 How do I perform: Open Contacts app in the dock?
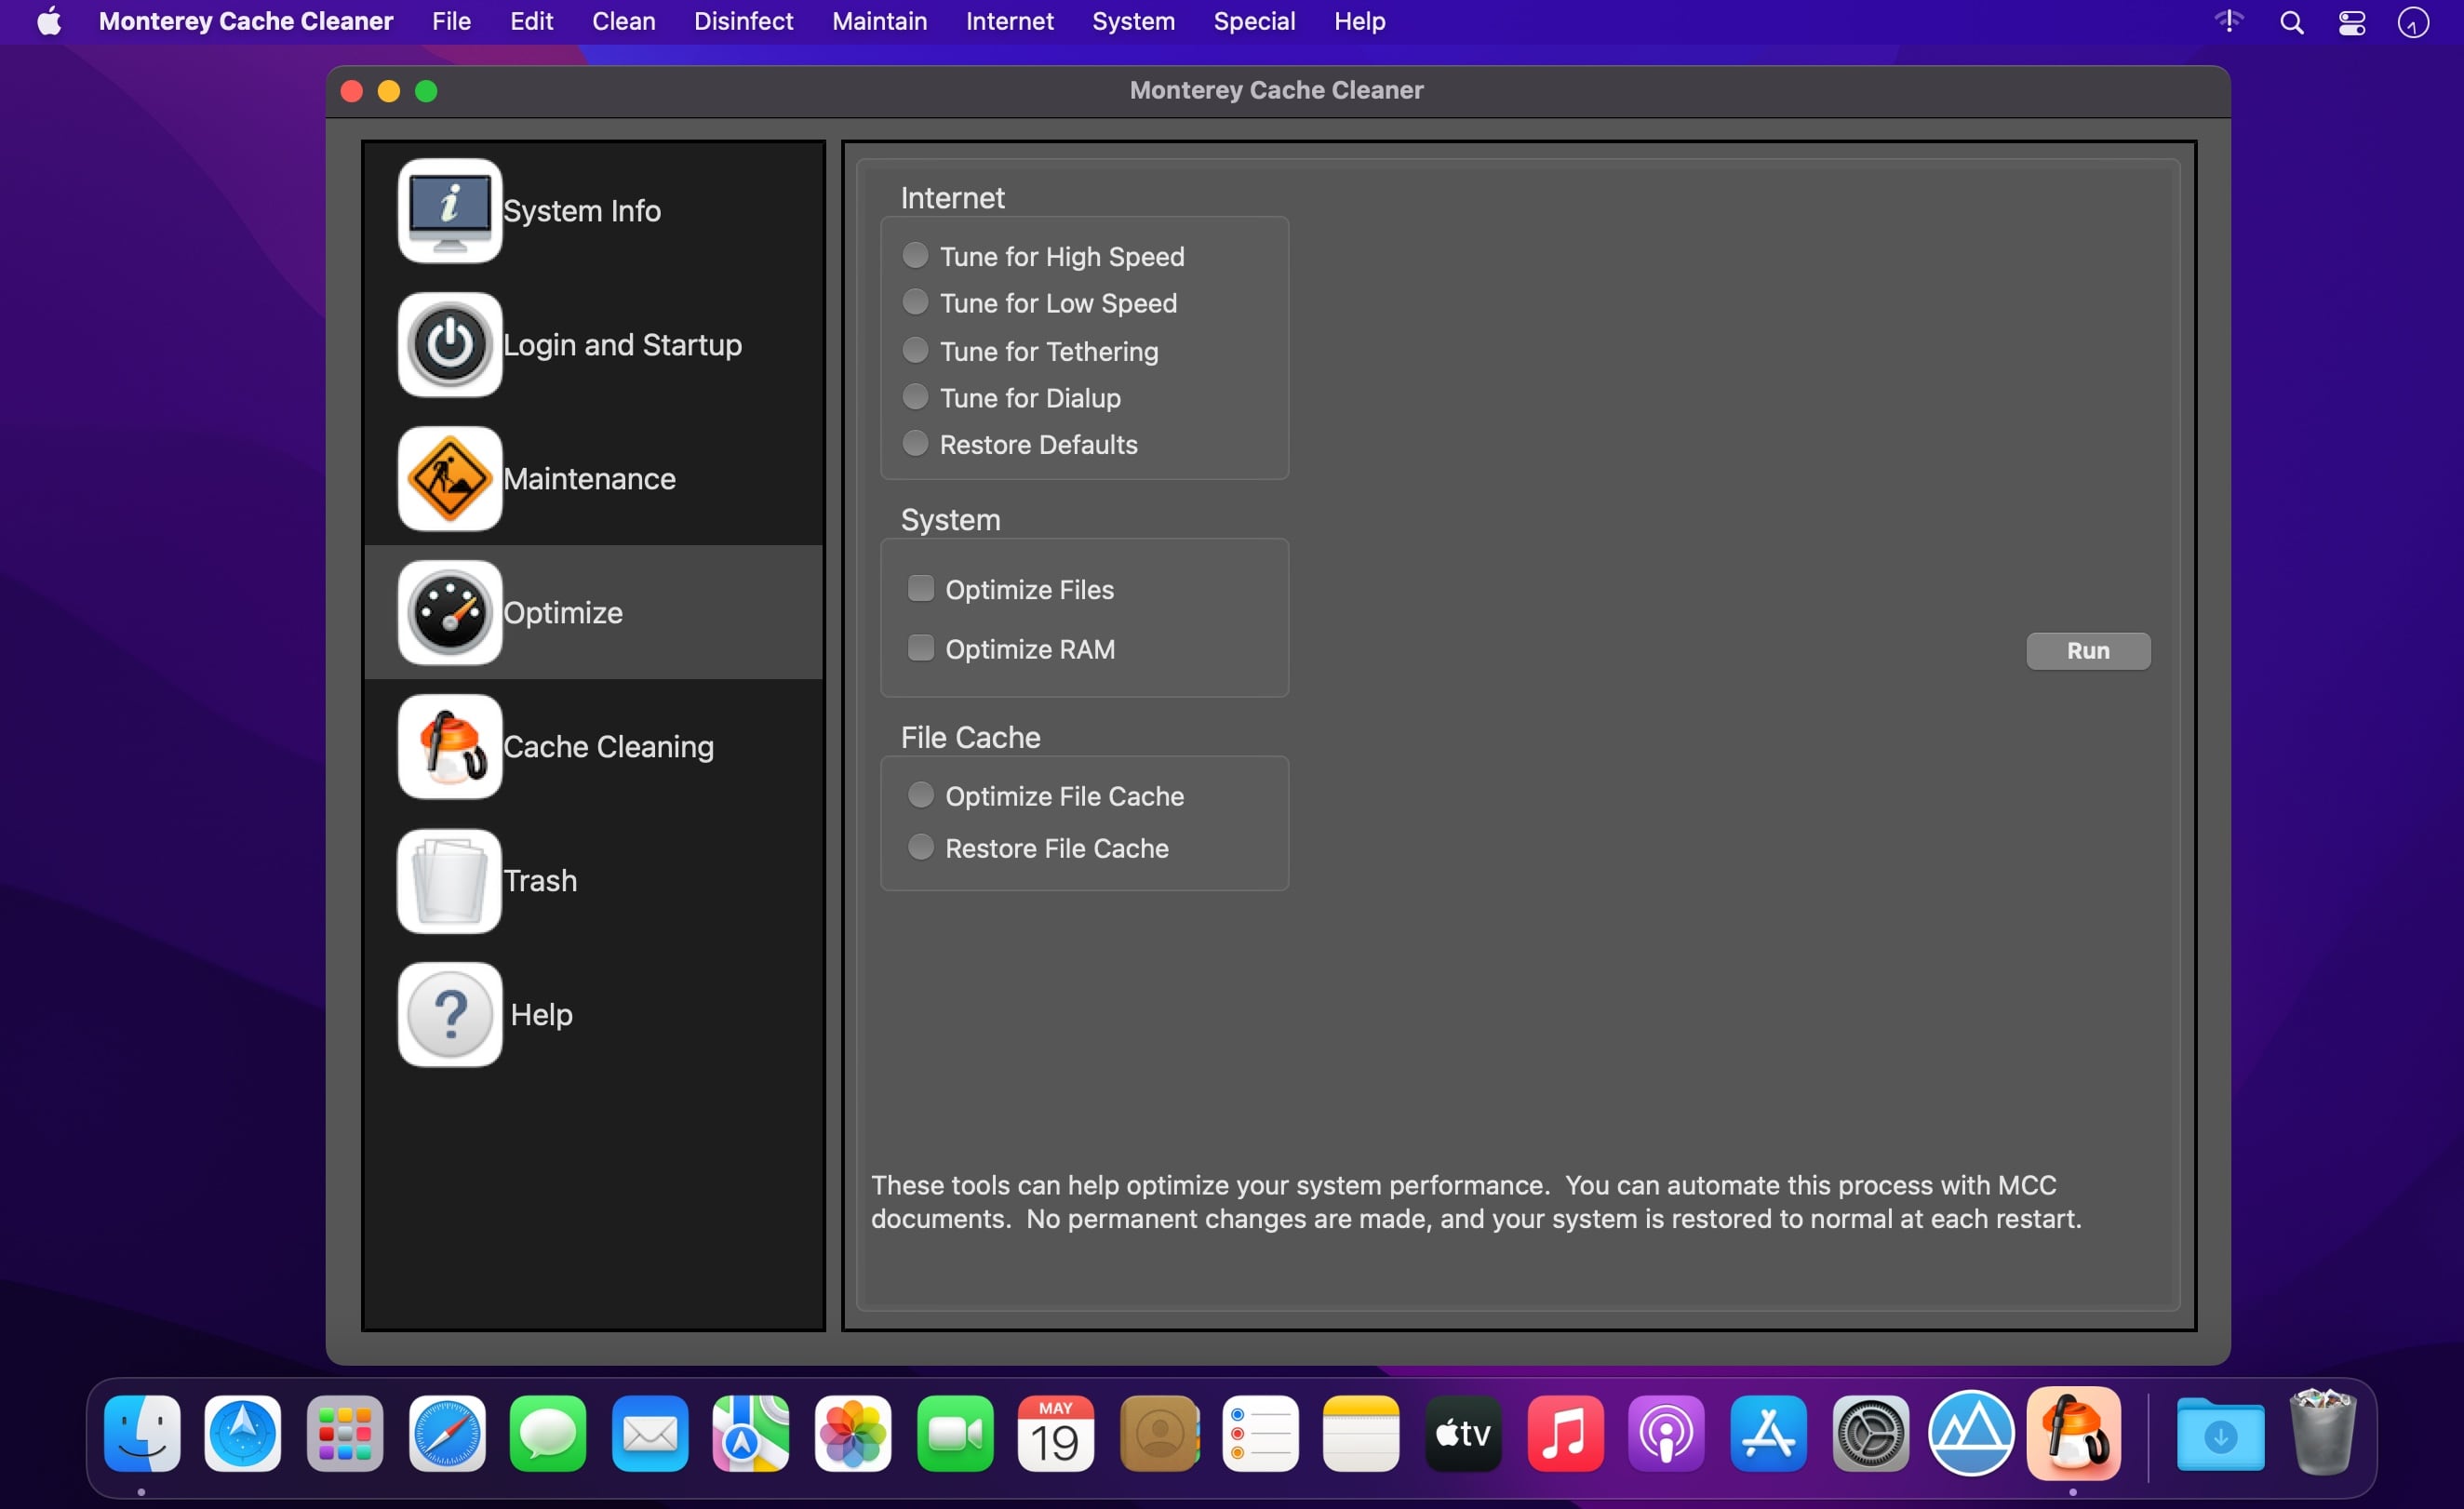pos(1160,1434)
